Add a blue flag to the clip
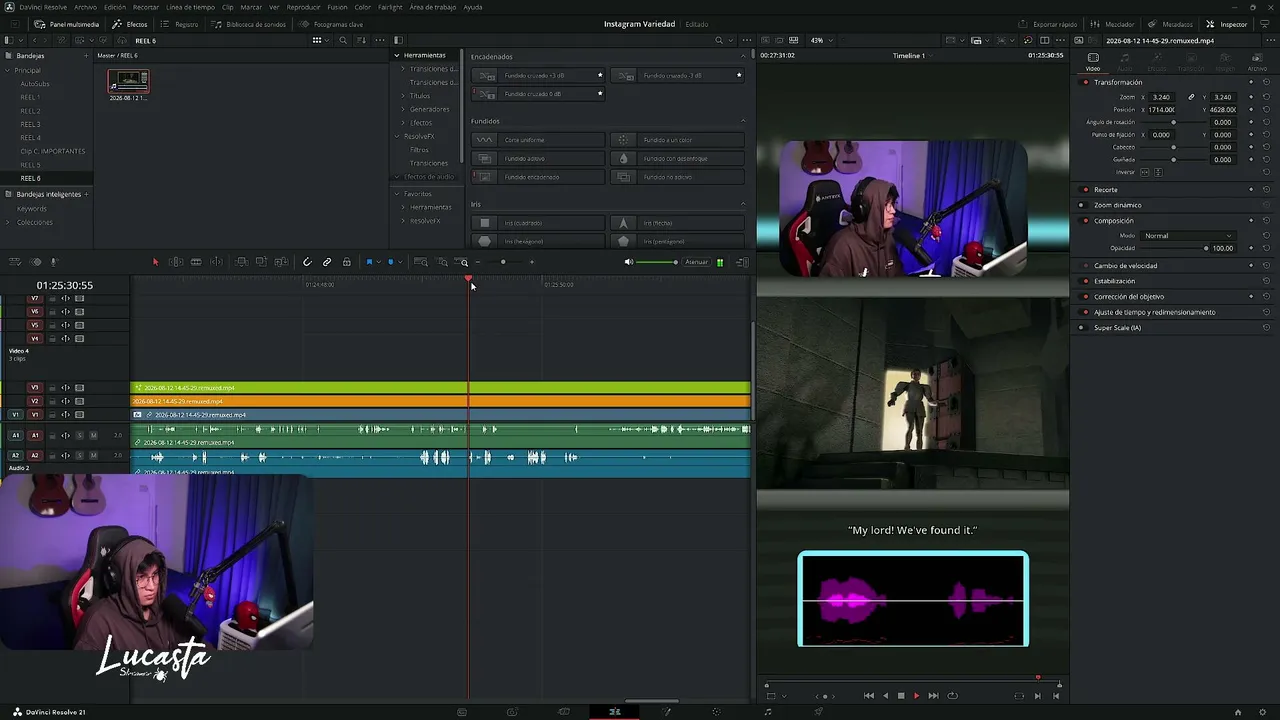1280x720 pixels. [x=369, y=262]
